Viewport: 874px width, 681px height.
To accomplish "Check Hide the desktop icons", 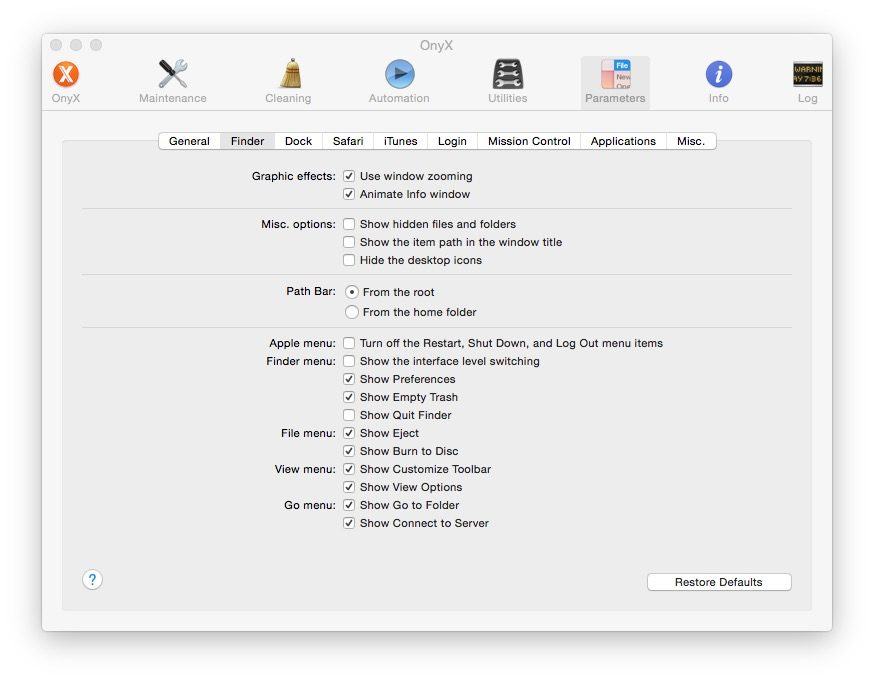I will (x=349, y=260).
